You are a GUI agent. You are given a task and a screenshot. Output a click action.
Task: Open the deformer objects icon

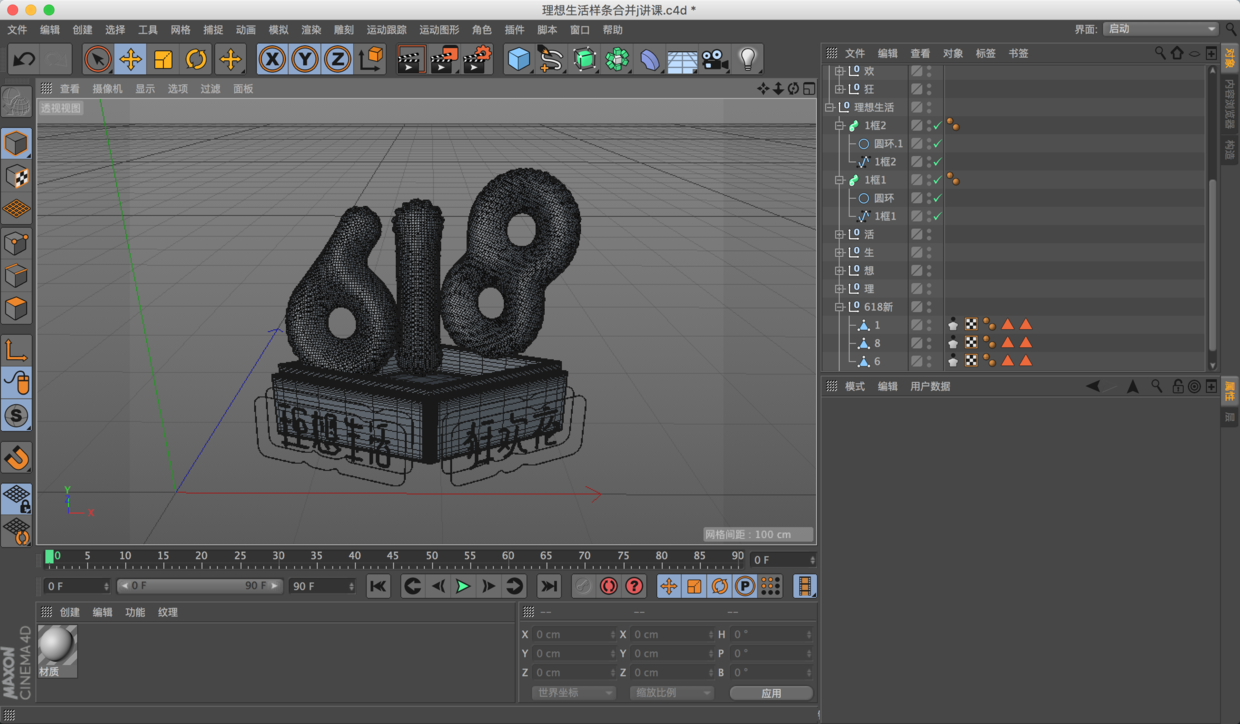coord(650,59)
